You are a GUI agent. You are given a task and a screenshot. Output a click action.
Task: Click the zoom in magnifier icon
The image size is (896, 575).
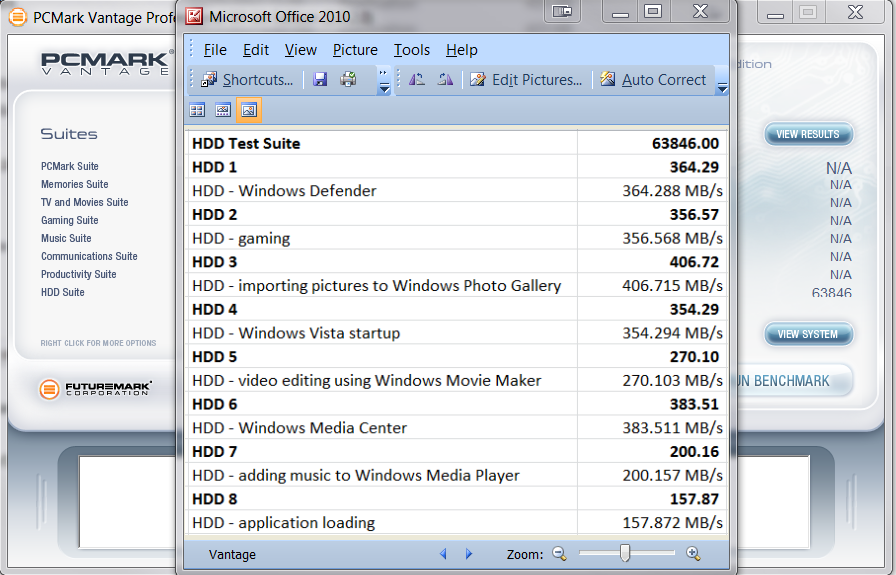pyautogui.click(x=693, y=554)
